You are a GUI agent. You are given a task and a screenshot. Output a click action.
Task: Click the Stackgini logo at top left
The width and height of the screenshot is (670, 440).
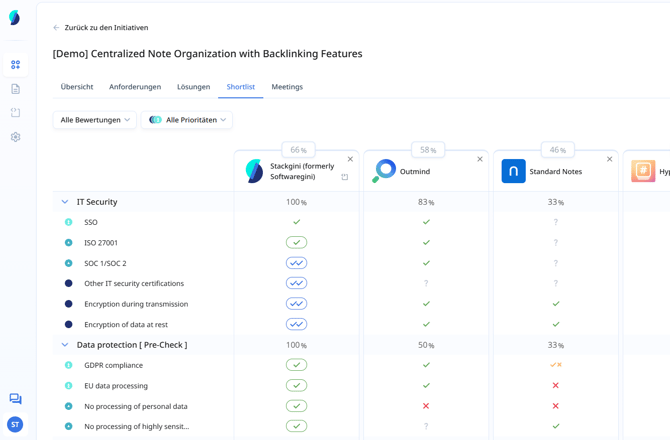[x=15, y=18]
